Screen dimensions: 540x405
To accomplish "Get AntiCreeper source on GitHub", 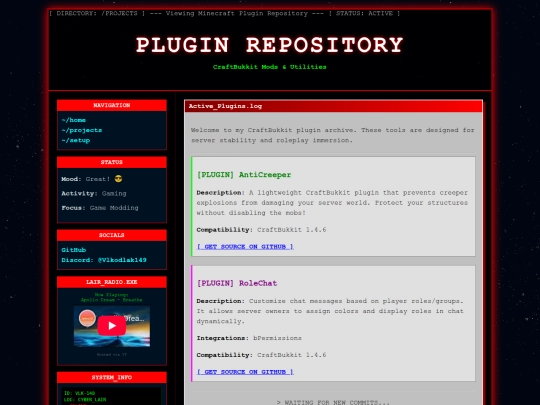I will pos(245,247).
